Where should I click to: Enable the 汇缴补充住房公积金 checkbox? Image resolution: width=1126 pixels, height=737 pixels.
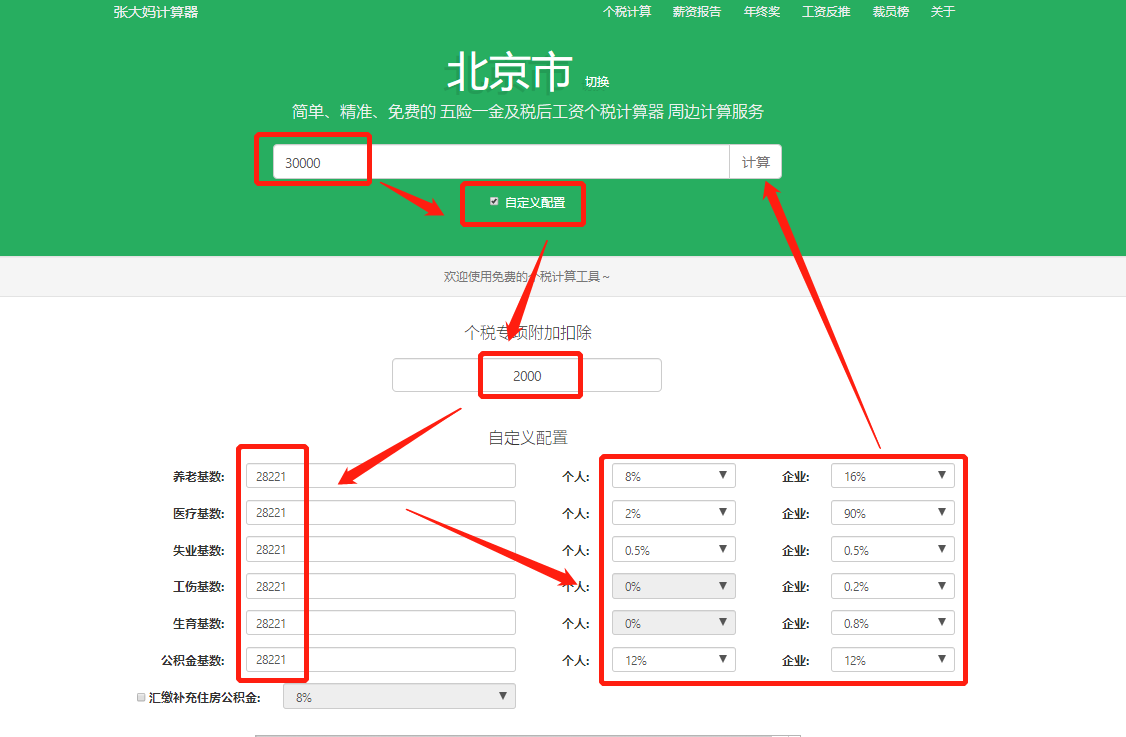(x=141, y=697)
